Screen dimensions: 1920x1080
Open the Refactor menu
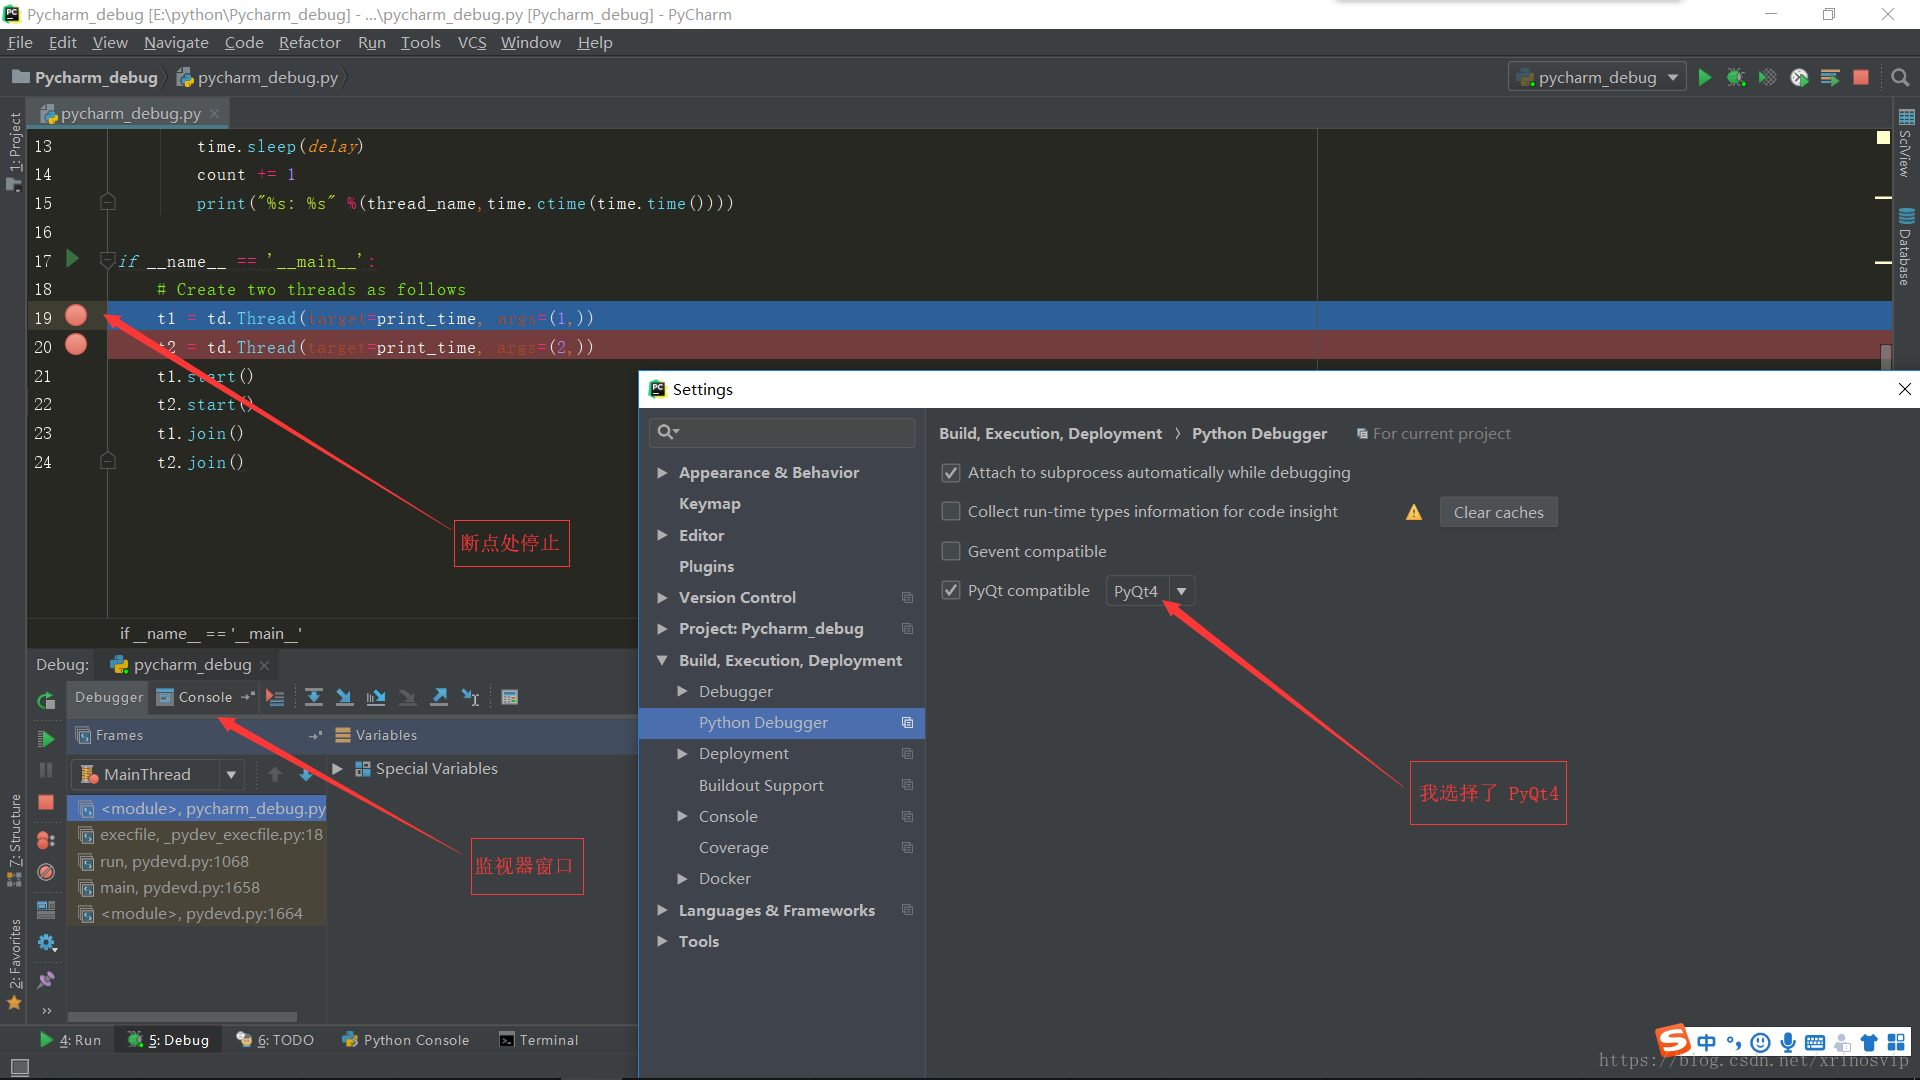pyautogui.click(x=309, y=42)
